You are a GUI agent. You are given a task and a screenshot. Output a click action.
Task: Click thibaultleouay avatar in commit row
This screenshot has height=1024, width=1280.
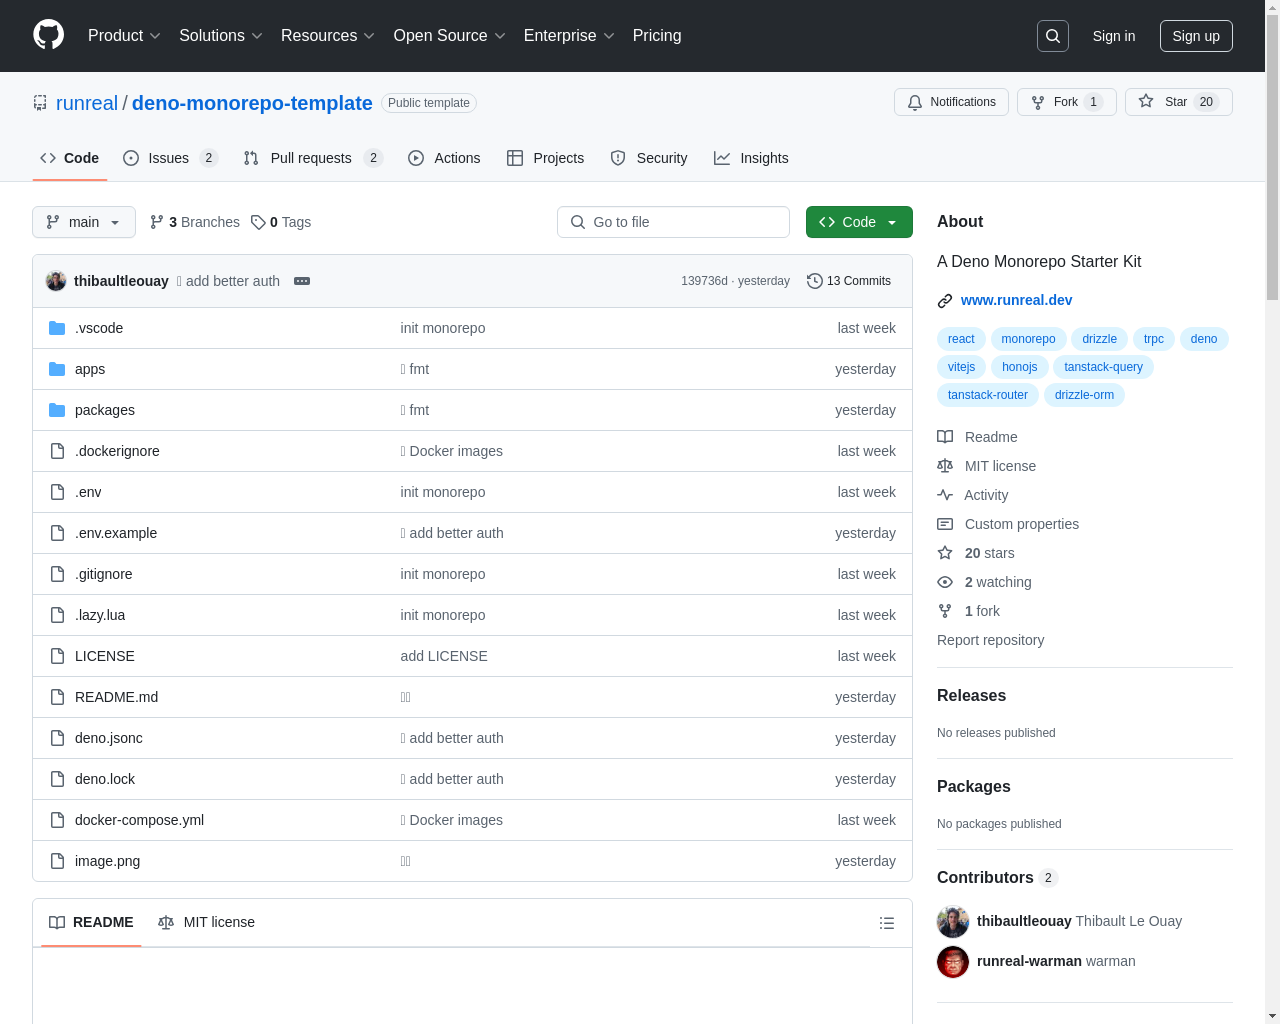pos(56,281)
